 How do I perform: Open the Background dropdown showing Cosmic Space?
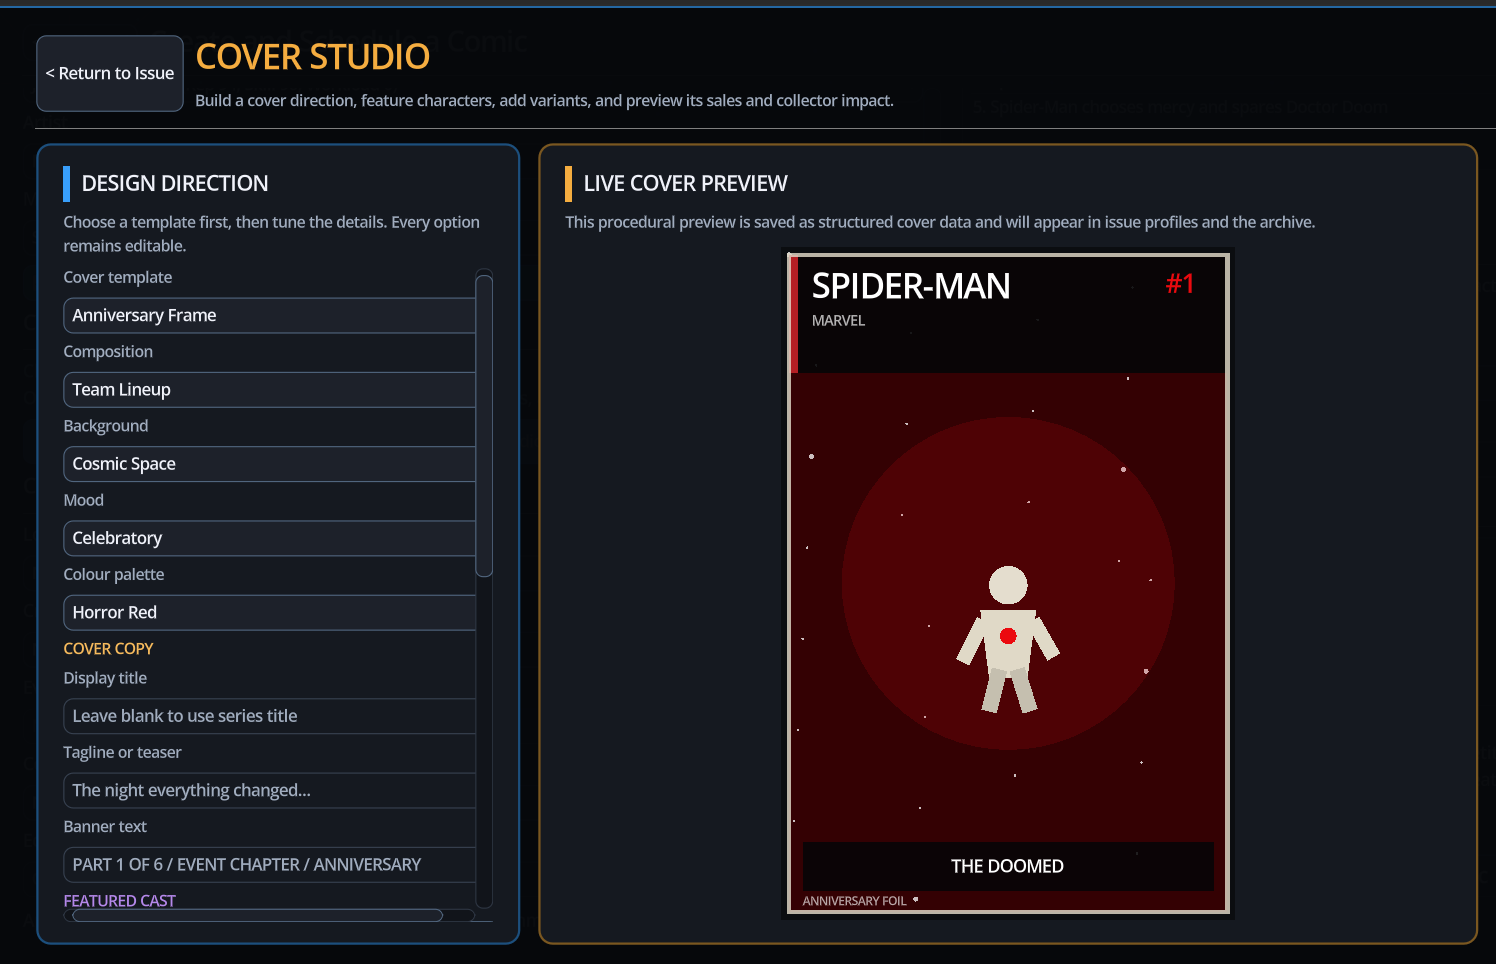270,464
